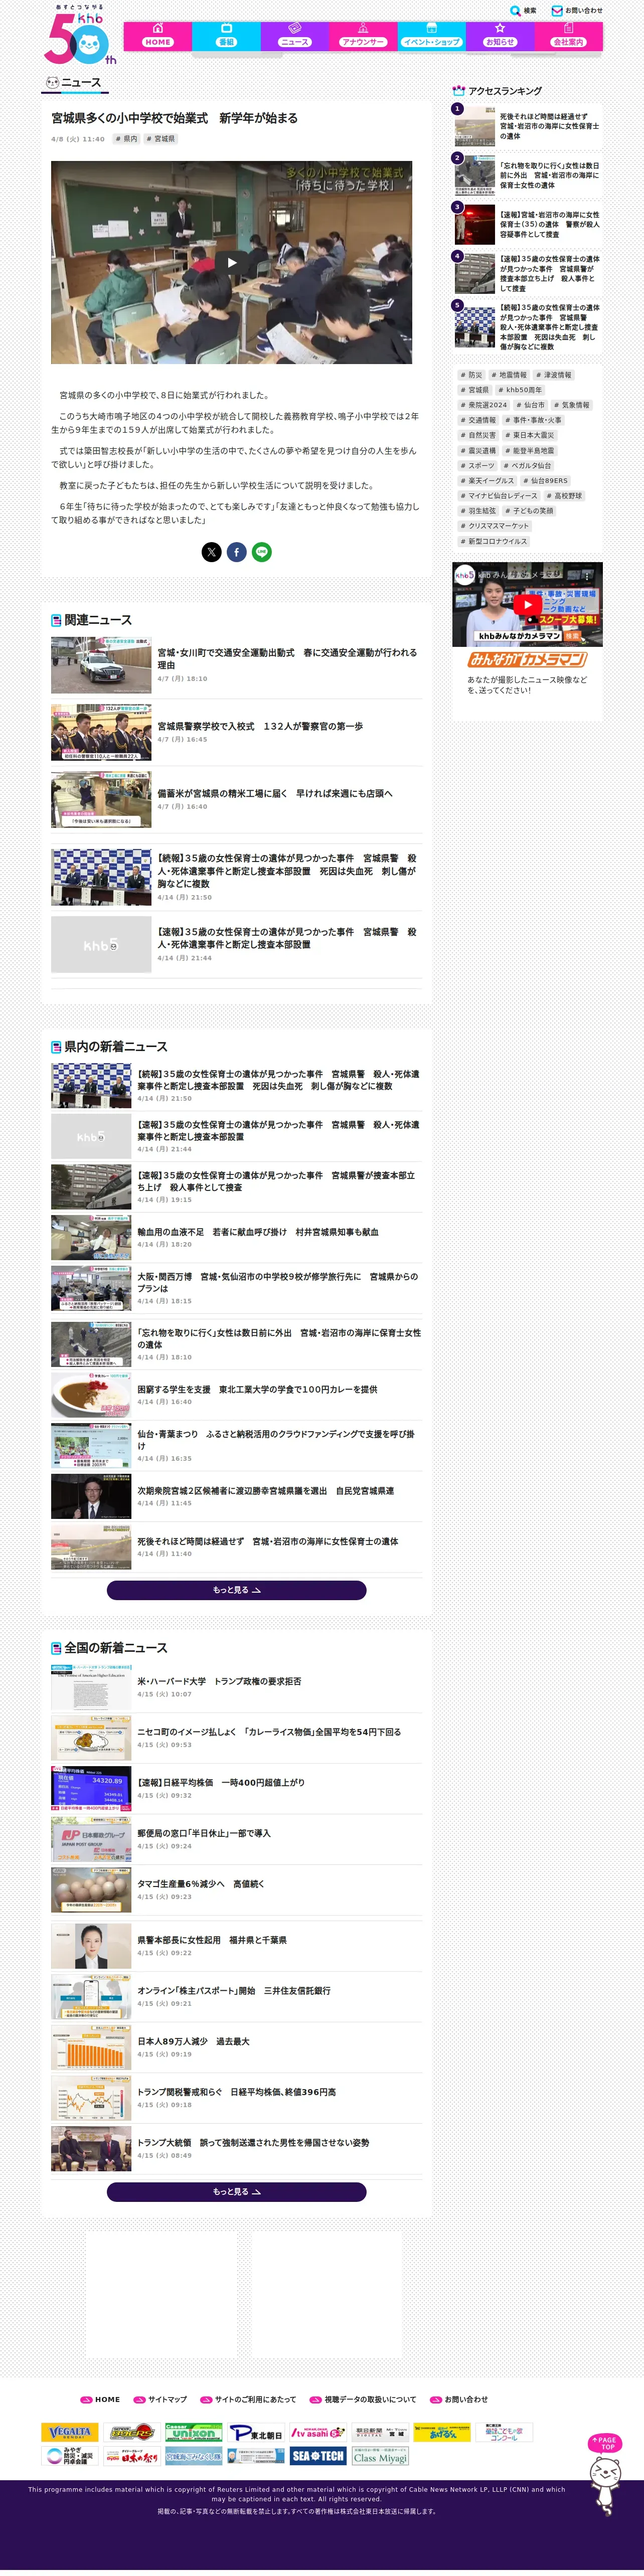Screen dimensions: 644x2576
Task: Open サイトのご利用にあたって footer link
Action: pyautogui.click(x=248, y=2399)
